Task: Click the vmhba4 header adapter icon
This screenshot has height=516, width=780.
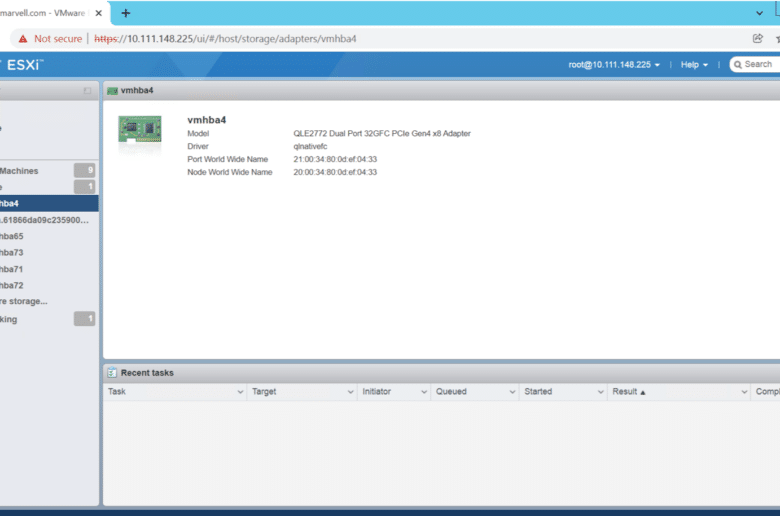Action: tap(112, 91)
